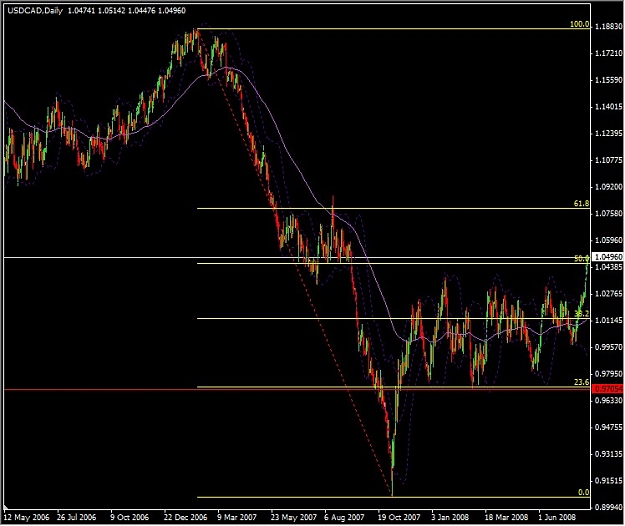Viewport: 625px width, 526px height.
Task: Click the 1.09200 price axis value
Action: [608, 187]
